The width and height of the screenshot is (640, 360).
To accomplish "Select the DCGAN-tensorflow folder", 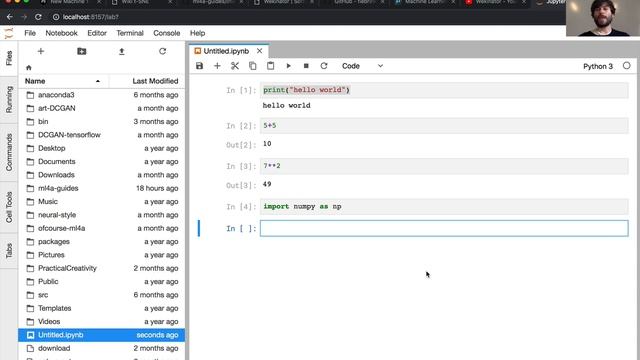I will 101,135.
